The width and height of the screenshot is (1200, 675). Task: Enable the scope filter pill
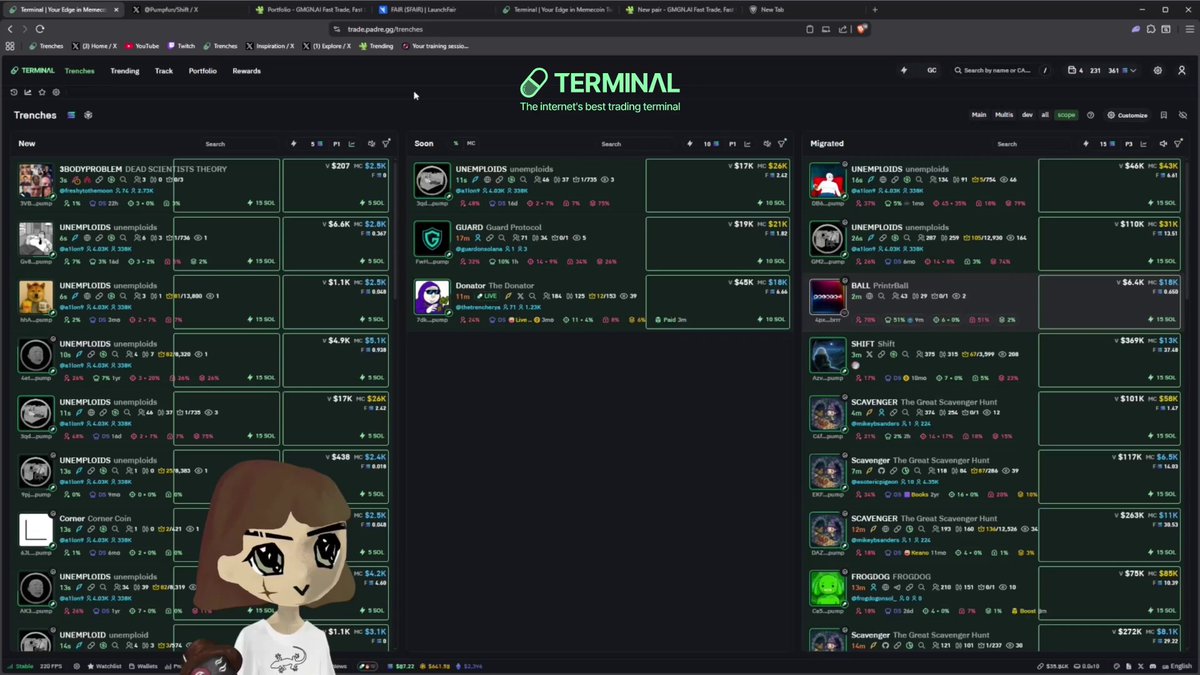pyautogui.click(x=1066, y=115)
